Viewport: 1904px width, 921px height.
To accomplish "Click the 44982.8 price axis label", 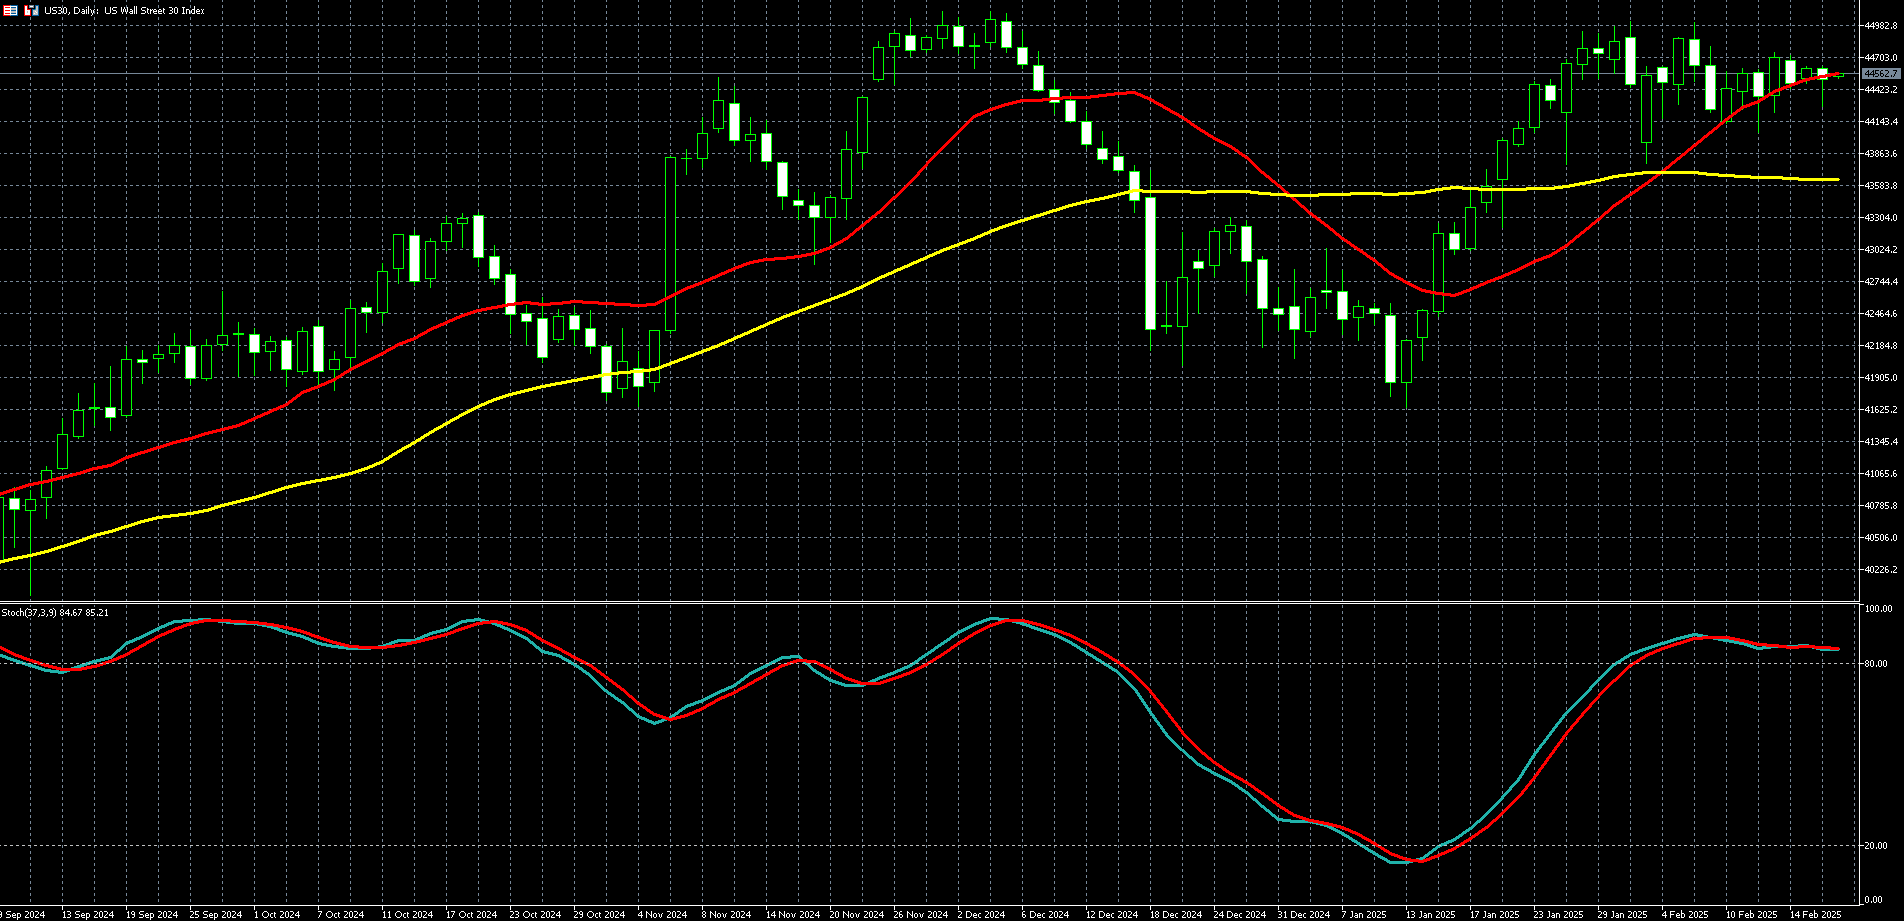I will (1881, 26).
